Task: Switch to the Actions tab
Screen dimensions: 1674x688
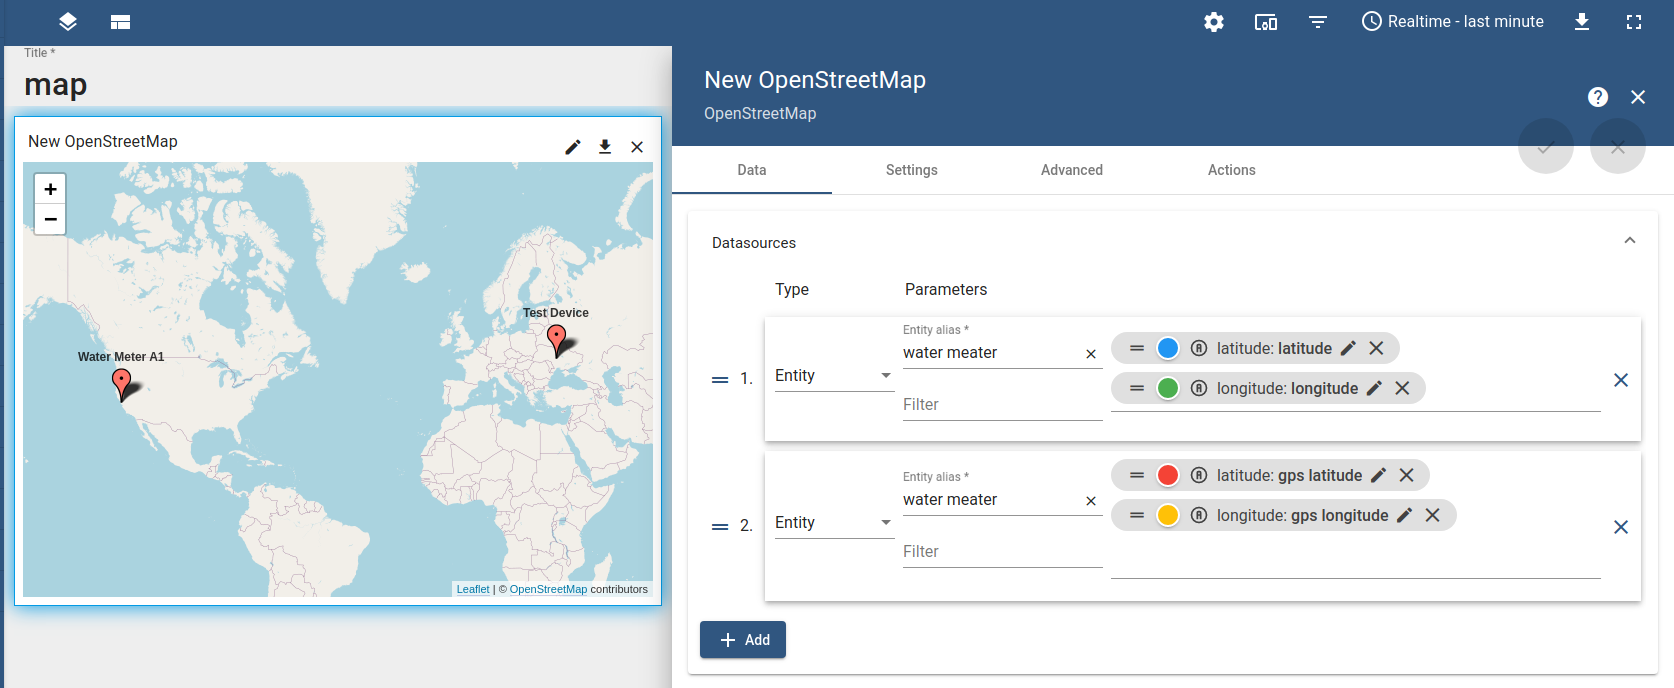Action: tap(1232, 170)
